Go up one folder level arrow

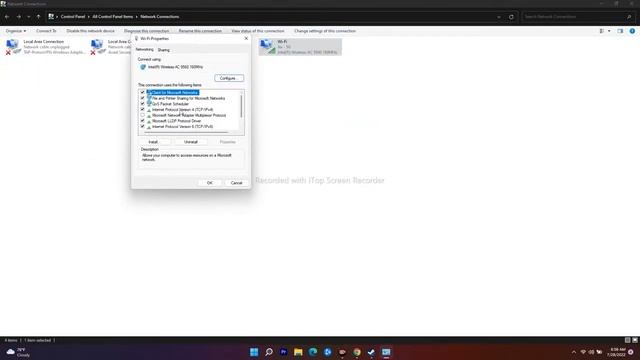38,17
